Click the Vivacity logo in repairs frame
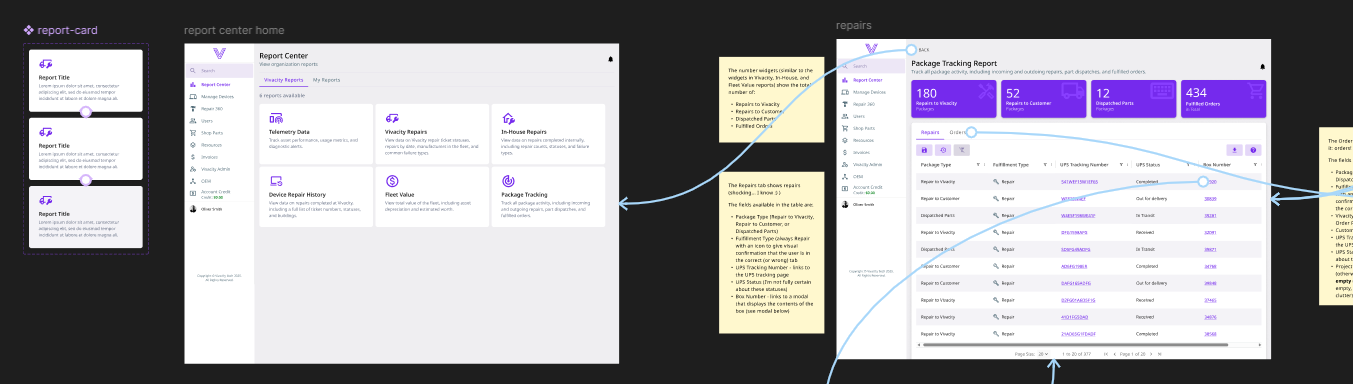 pyautogui.click(x=871, y=49)
